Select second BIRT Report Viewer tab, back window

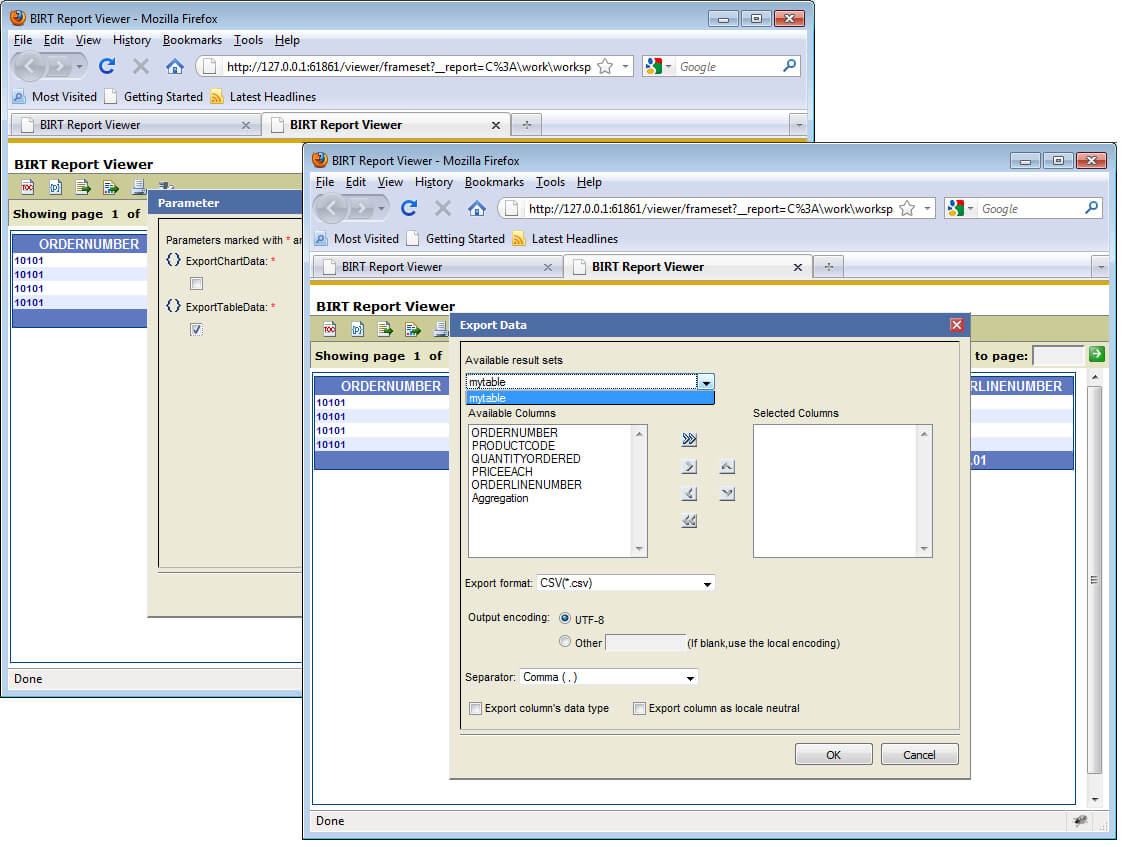[x=386, y=125]
